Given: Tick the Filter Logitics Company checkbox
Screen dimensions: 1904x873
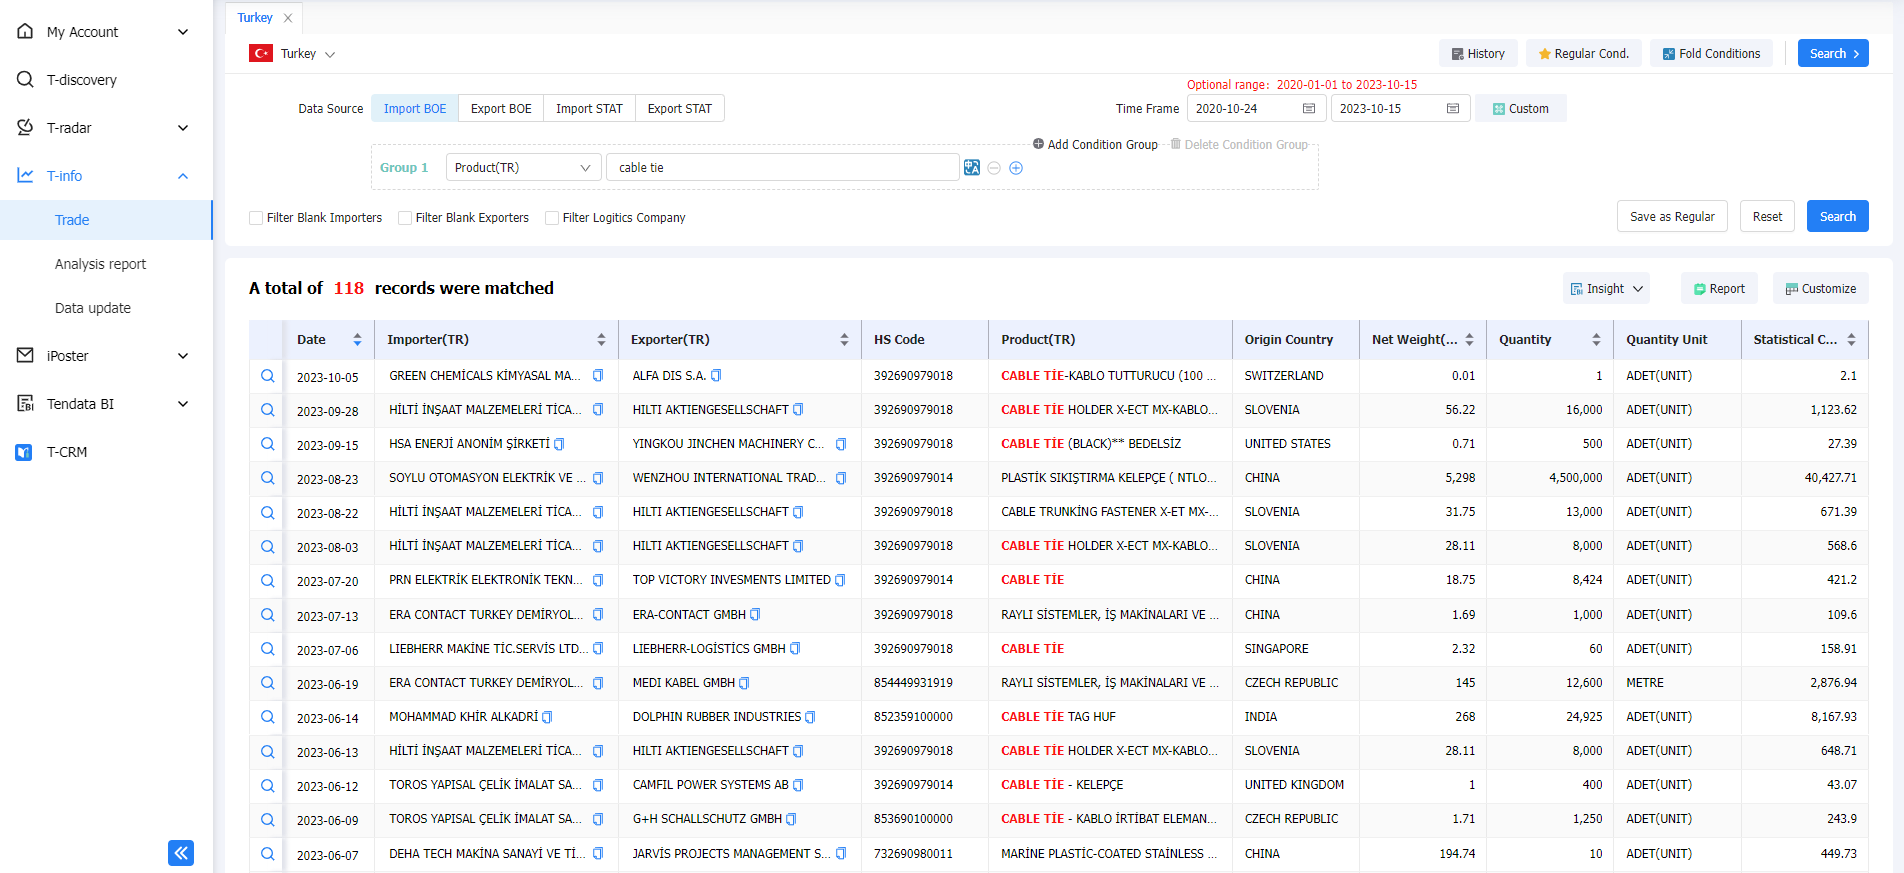Looking at the screenshot, I should coord(552,218).
